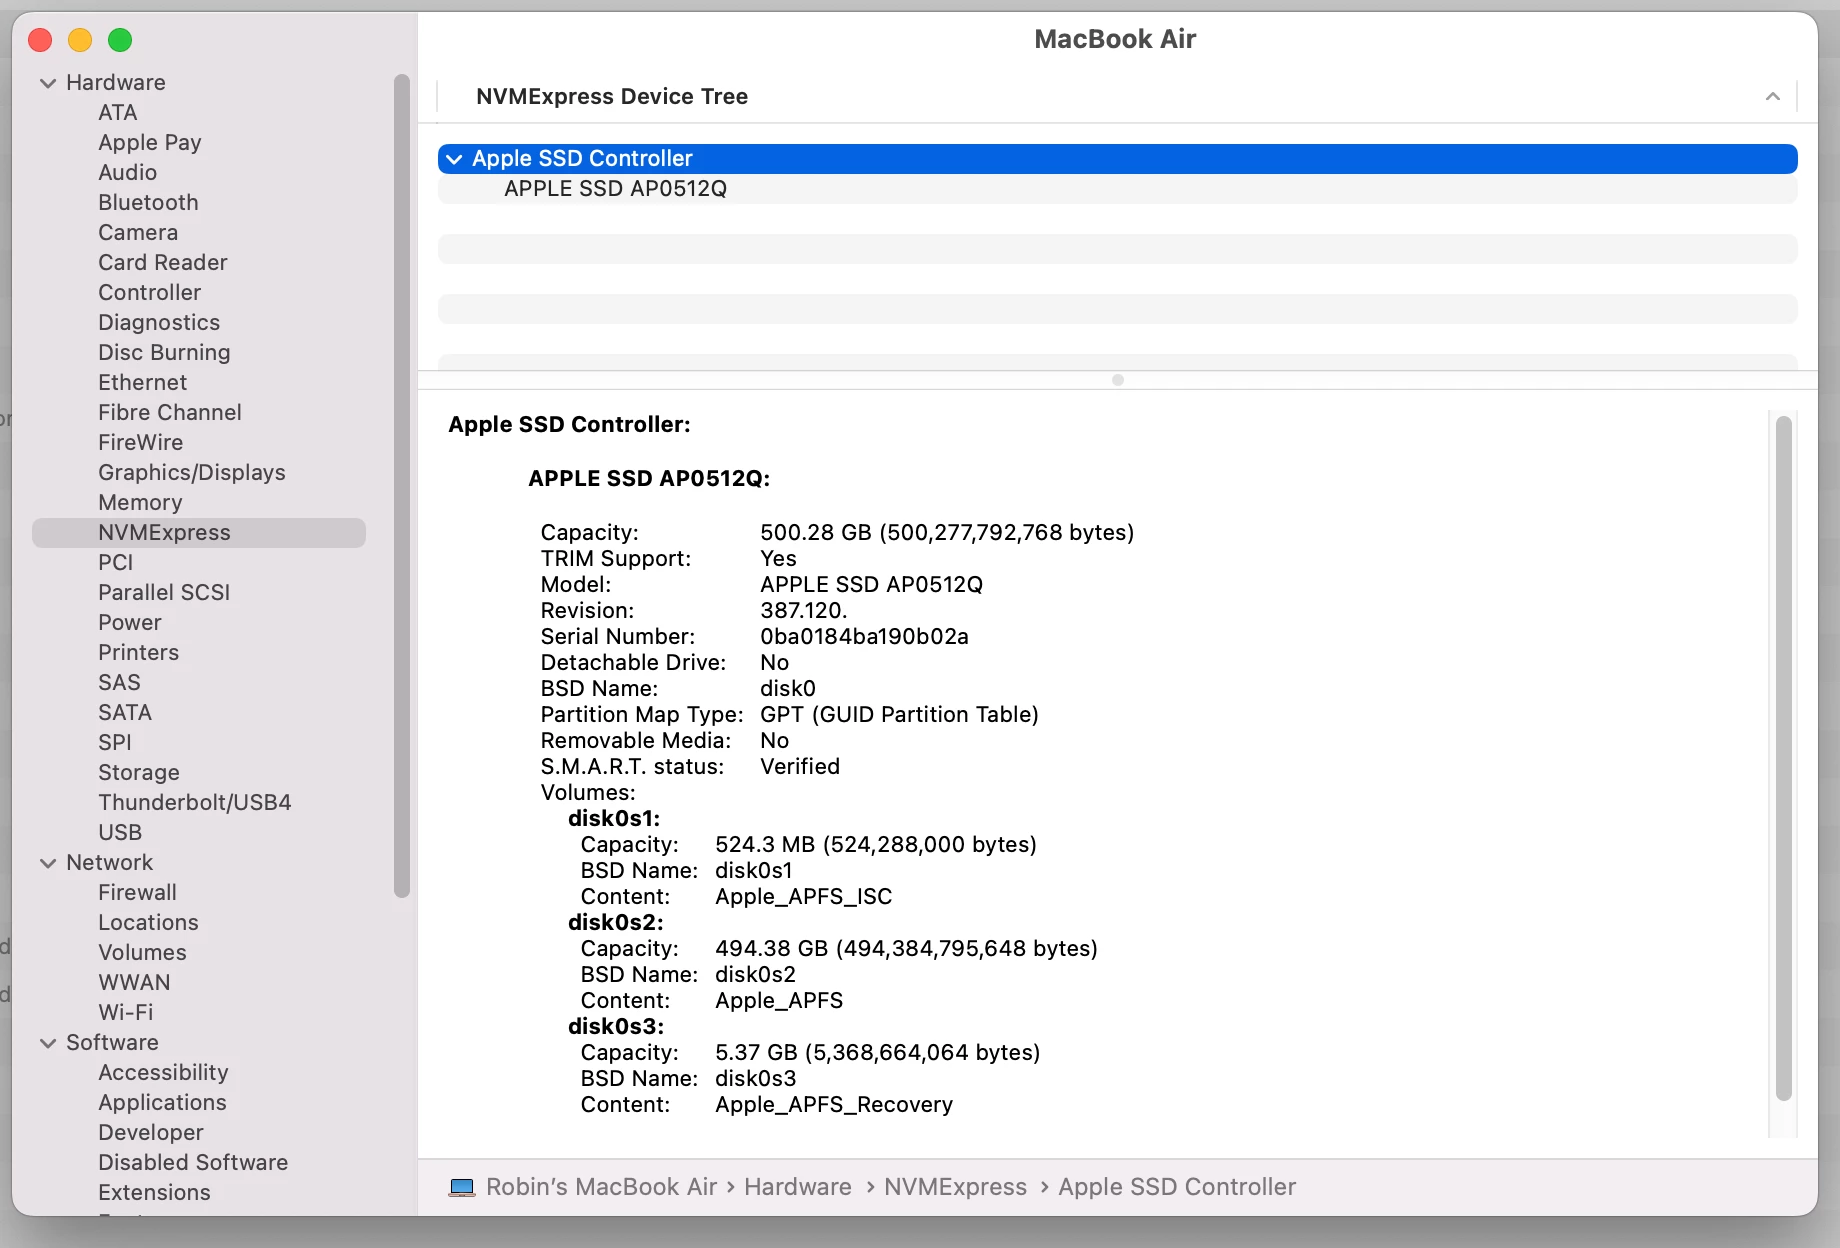Click the Revision 387.120. value
Image resolution: width=1840 pixels, height=1248 pixels.
(x=804, y=611)
